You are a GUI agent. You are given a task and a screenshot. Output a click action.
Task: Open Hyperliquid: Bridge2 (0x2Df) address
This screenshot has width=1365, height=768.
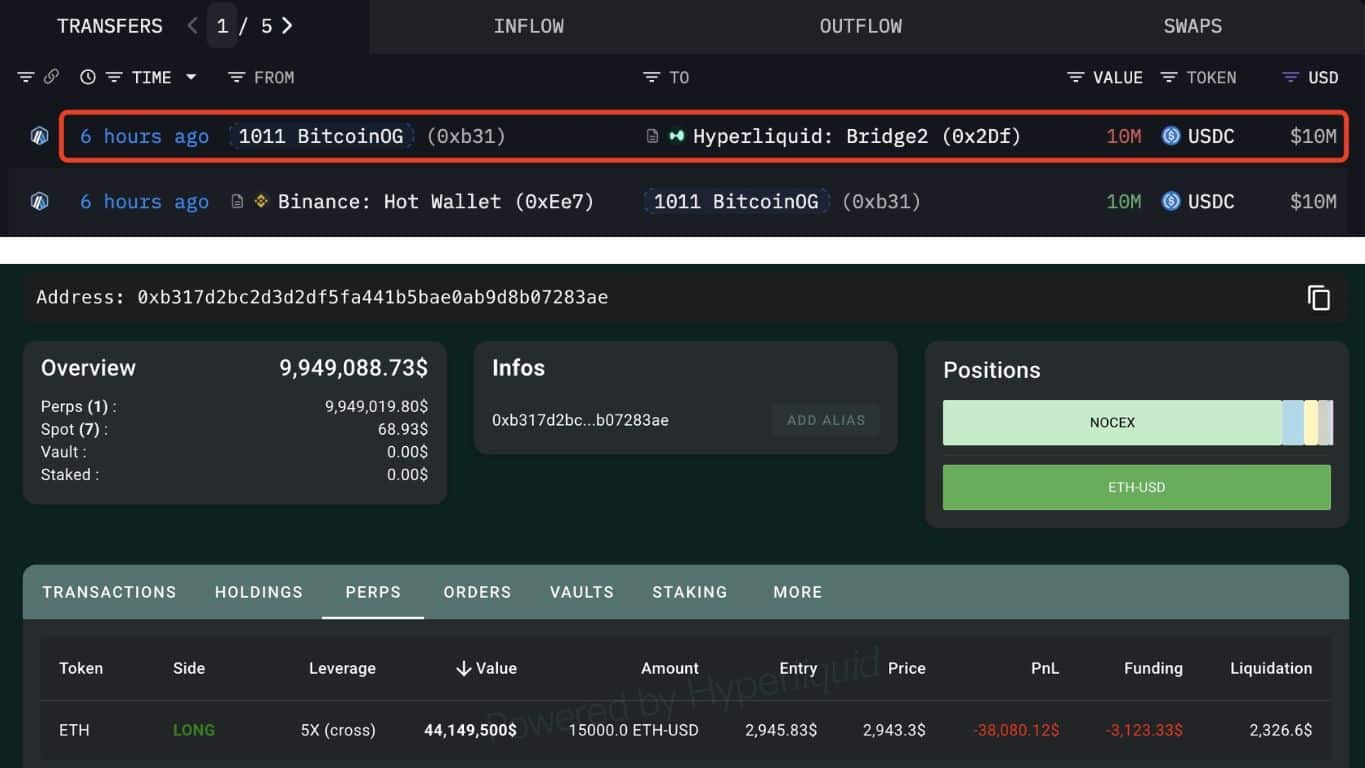(857, 136)
